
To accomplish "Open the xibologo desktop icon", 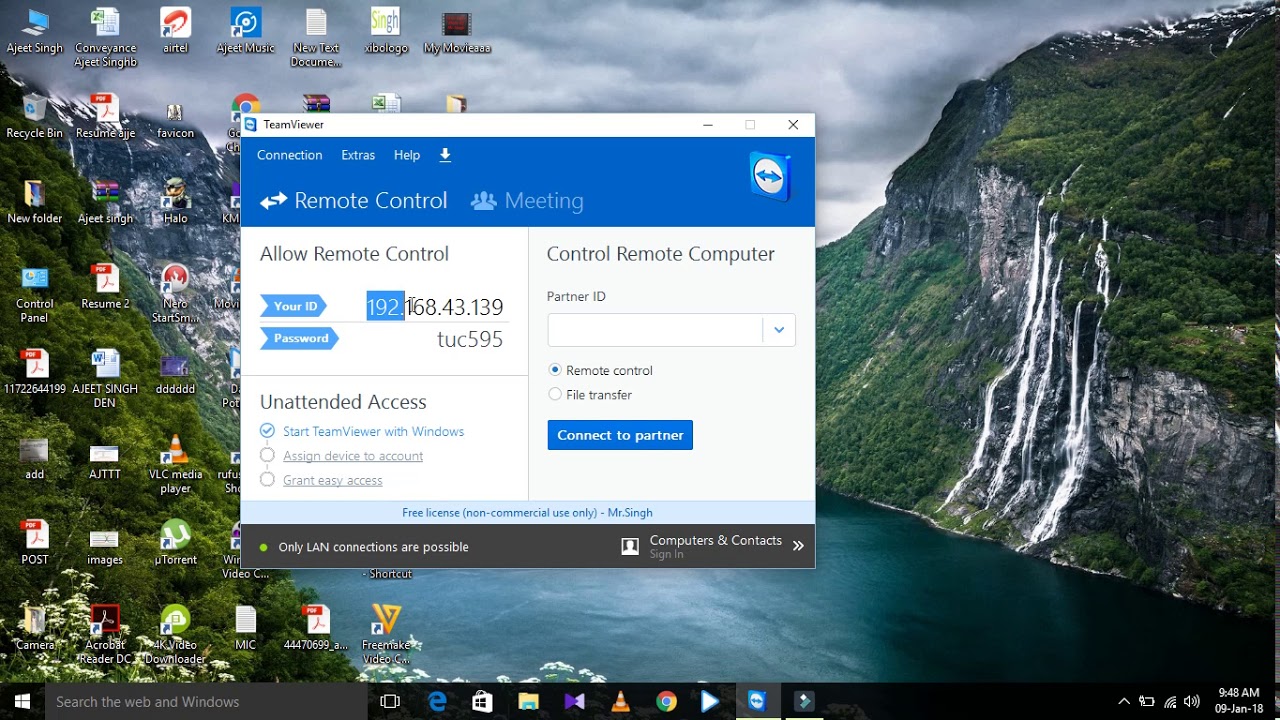I will [386, 32].
